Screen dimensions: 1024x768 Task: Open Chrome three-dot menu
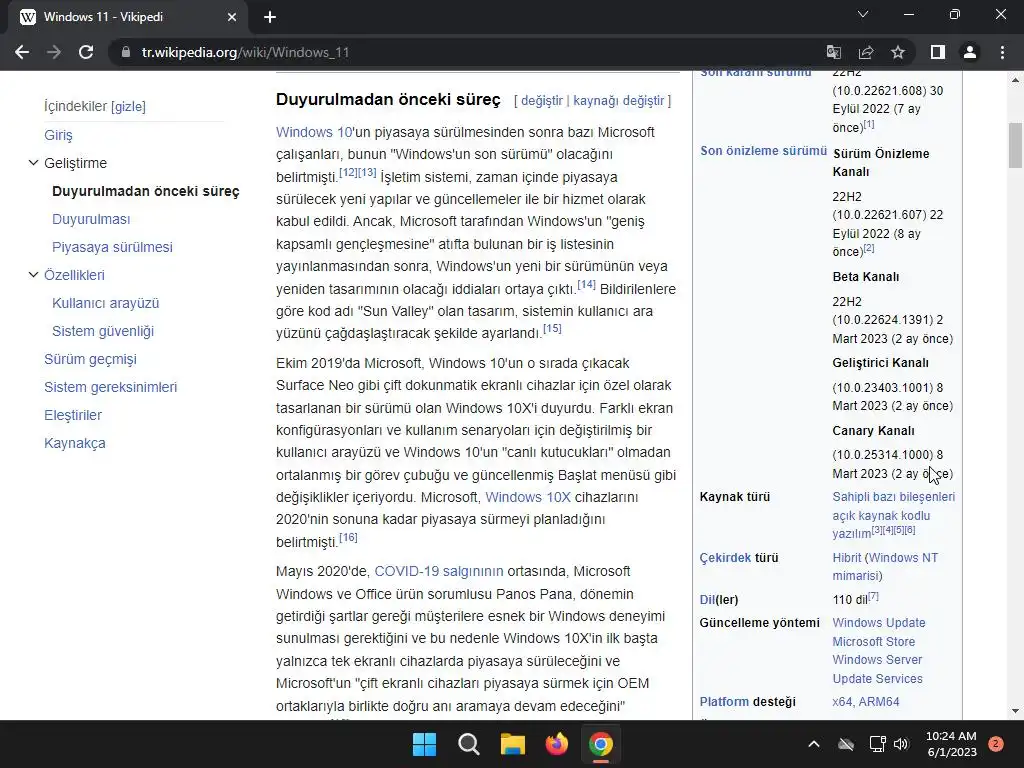click(x=1002, y=52)
